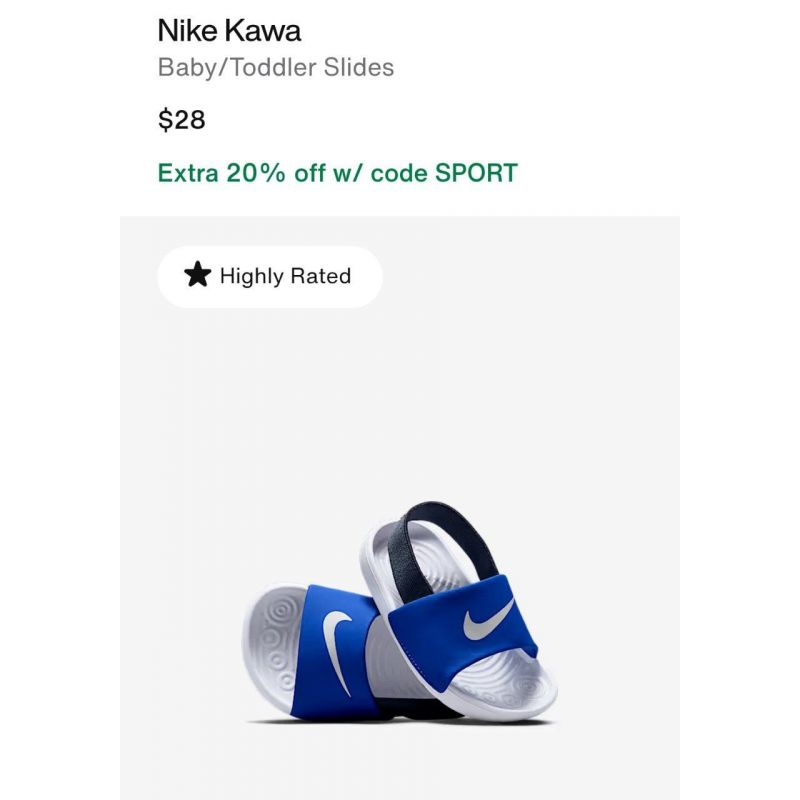
Task: Select the $28 price
Action: pyautogui.click(x=181, y=120)
